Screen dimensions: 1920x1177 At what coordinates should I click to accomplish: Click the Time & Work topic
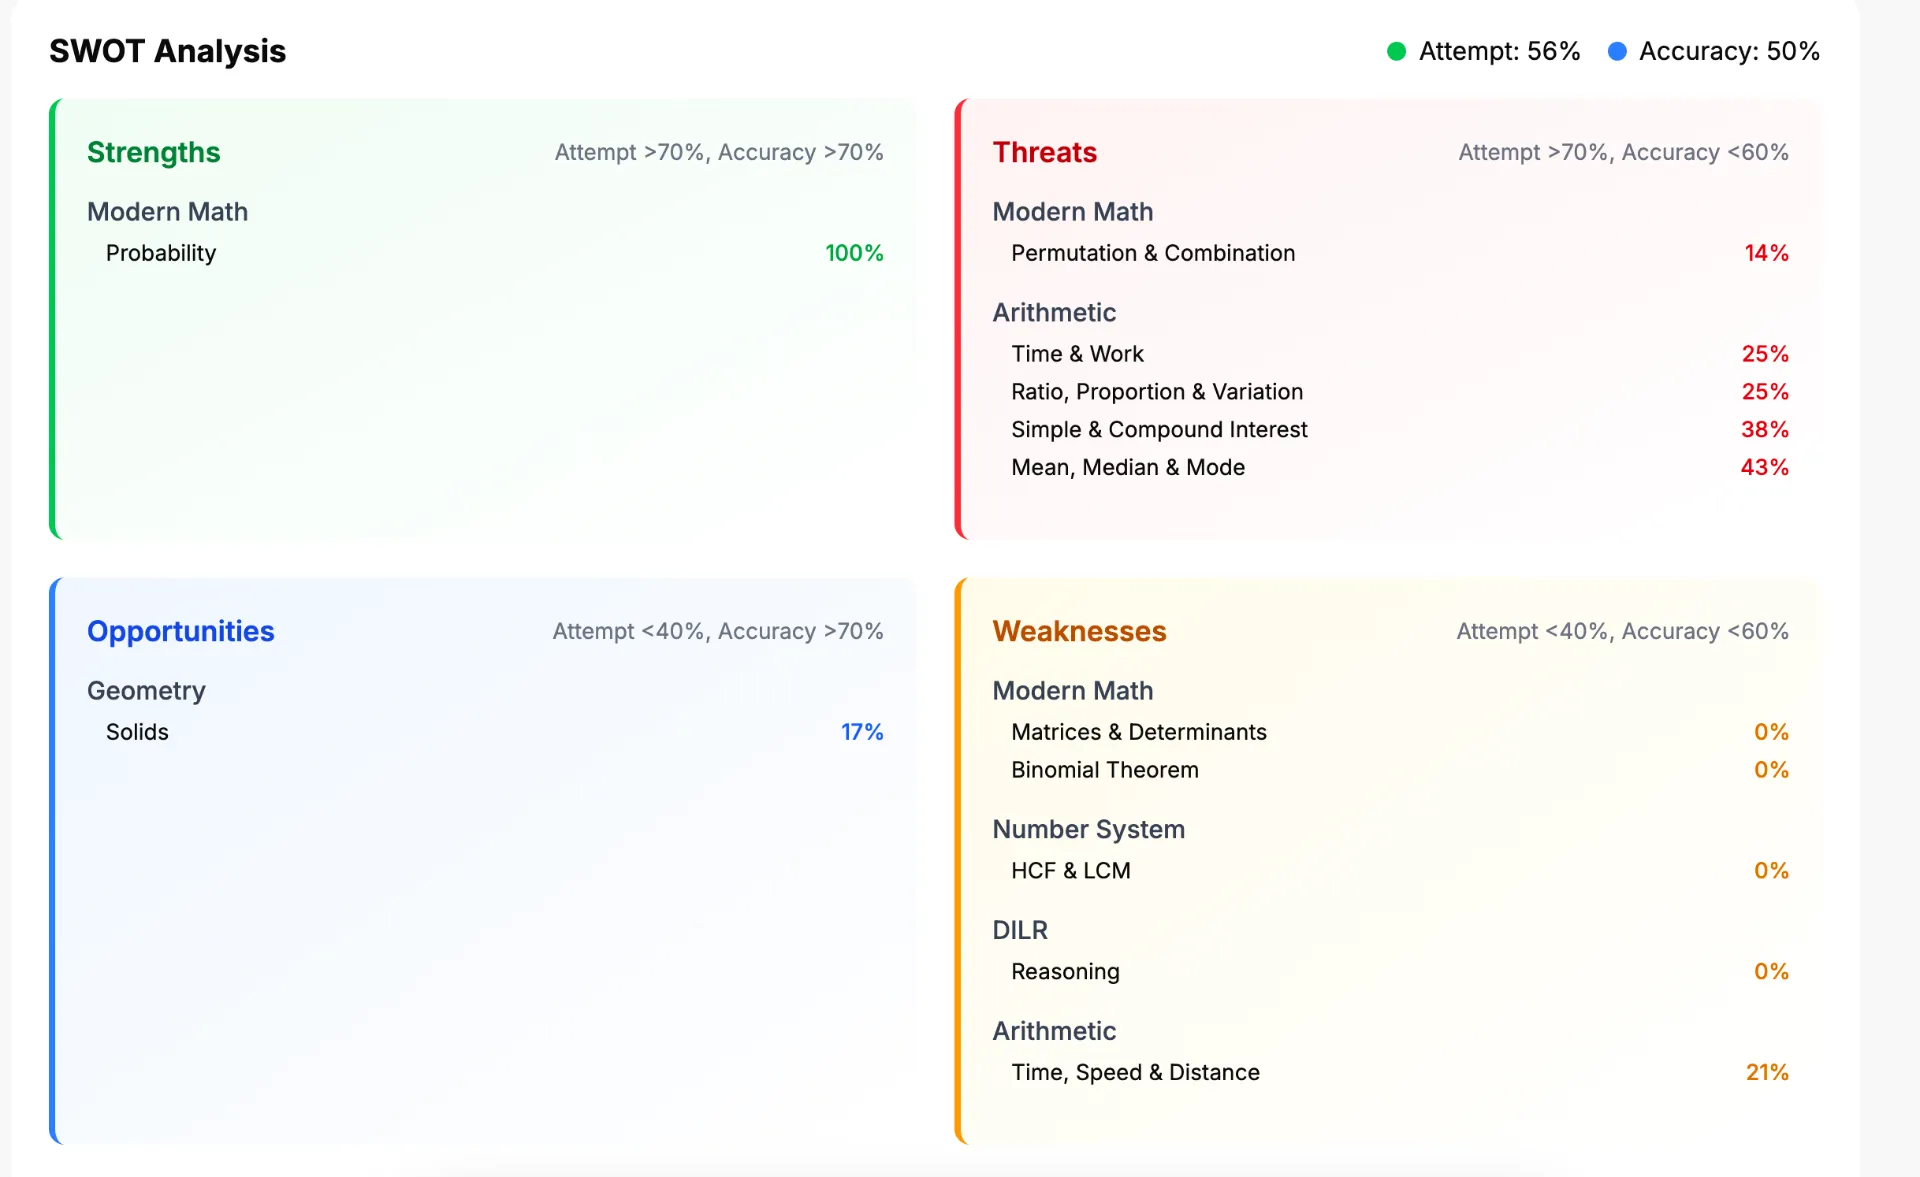pos(1077,354)
